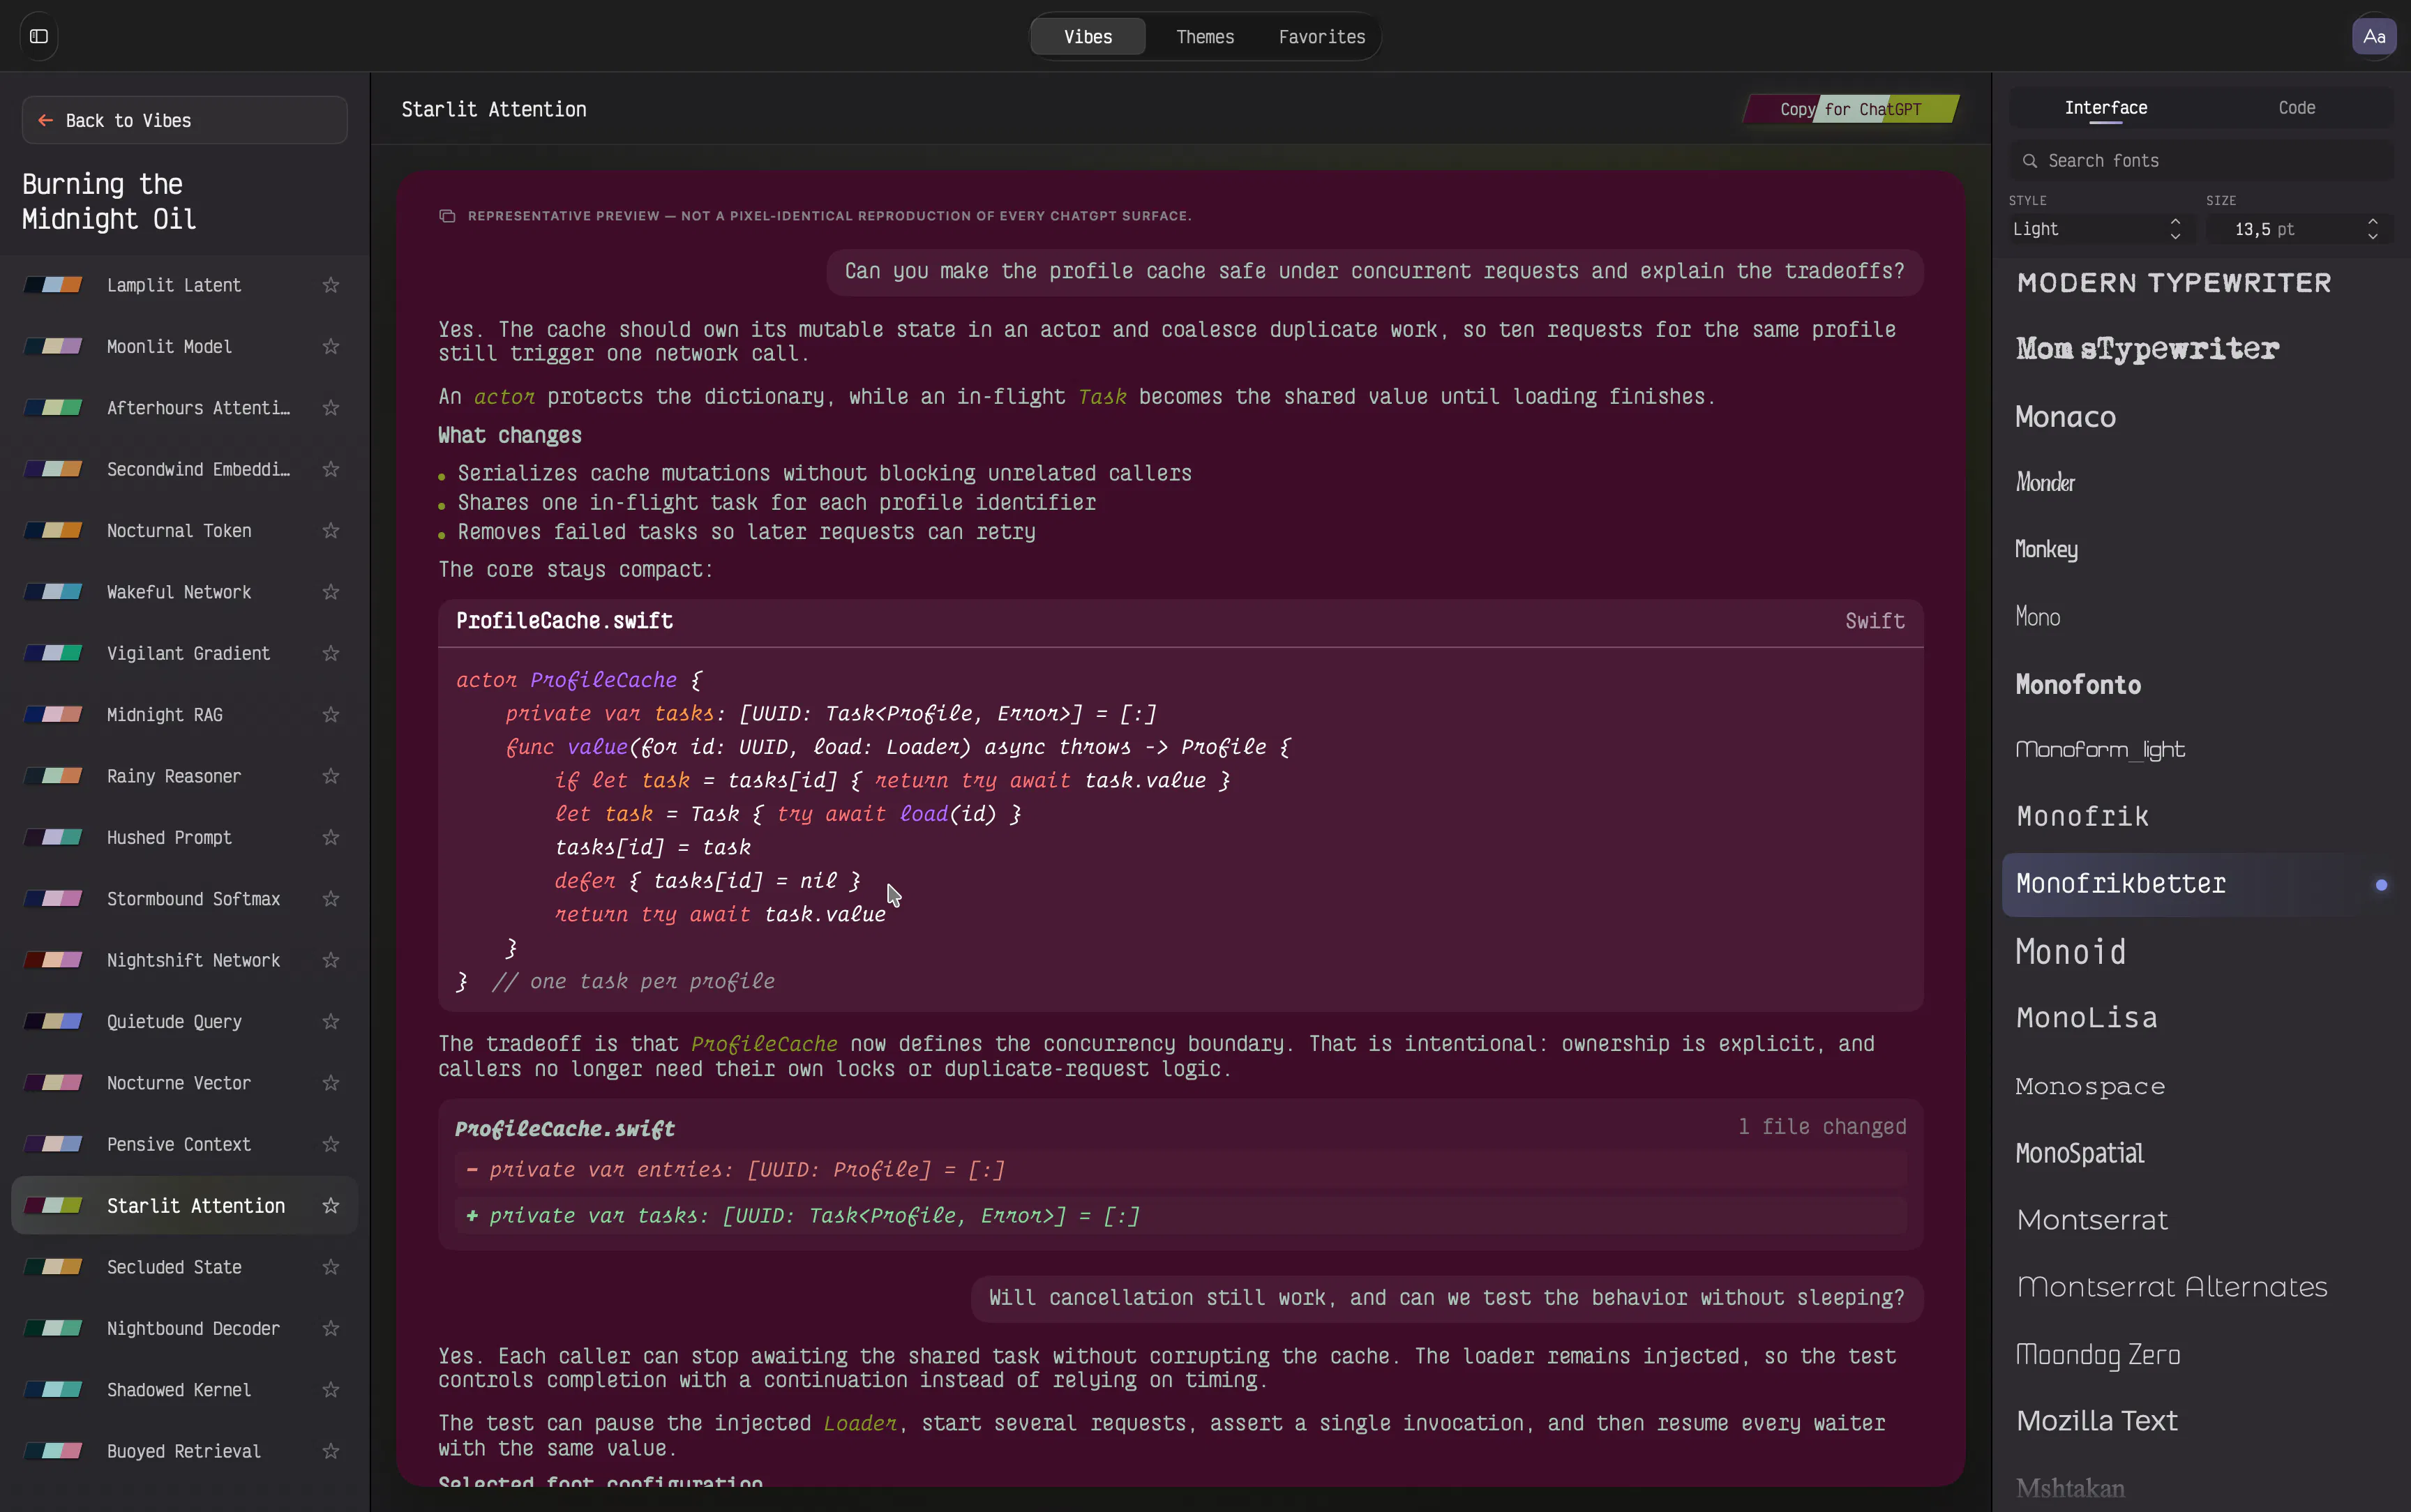Select the Buoyed Retrieval vibe

click(x=184, y=1450)
